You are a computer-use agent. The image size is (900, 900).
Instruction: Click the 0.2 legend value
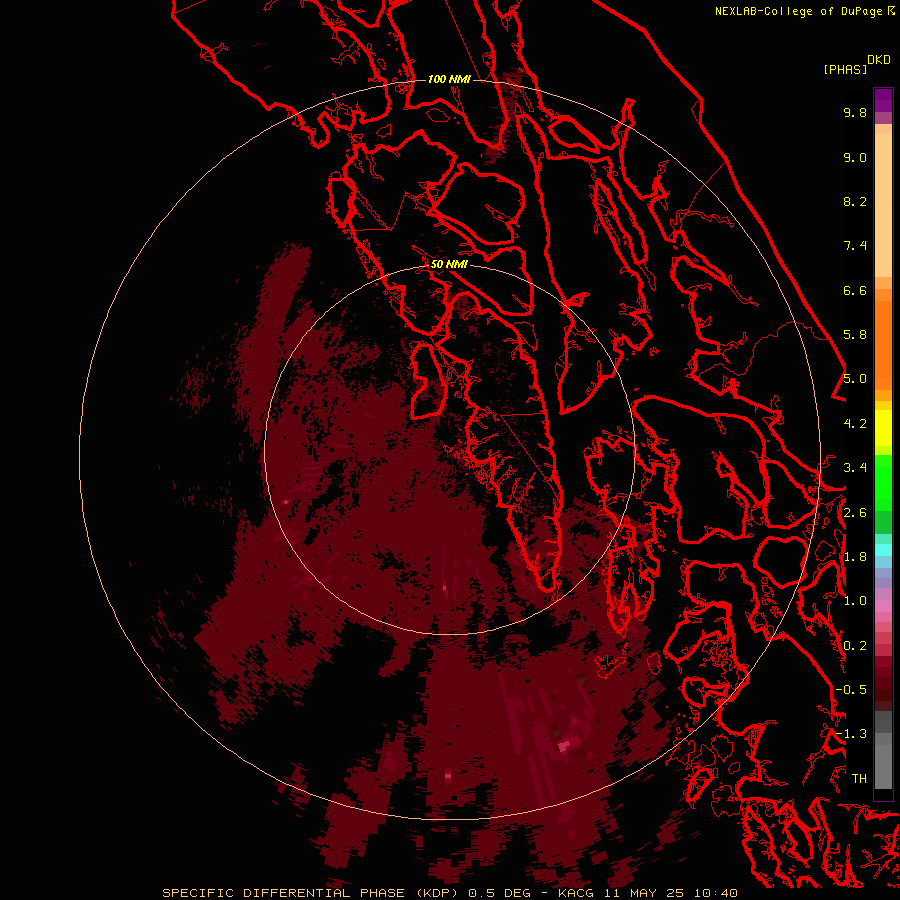click(855, 646)
